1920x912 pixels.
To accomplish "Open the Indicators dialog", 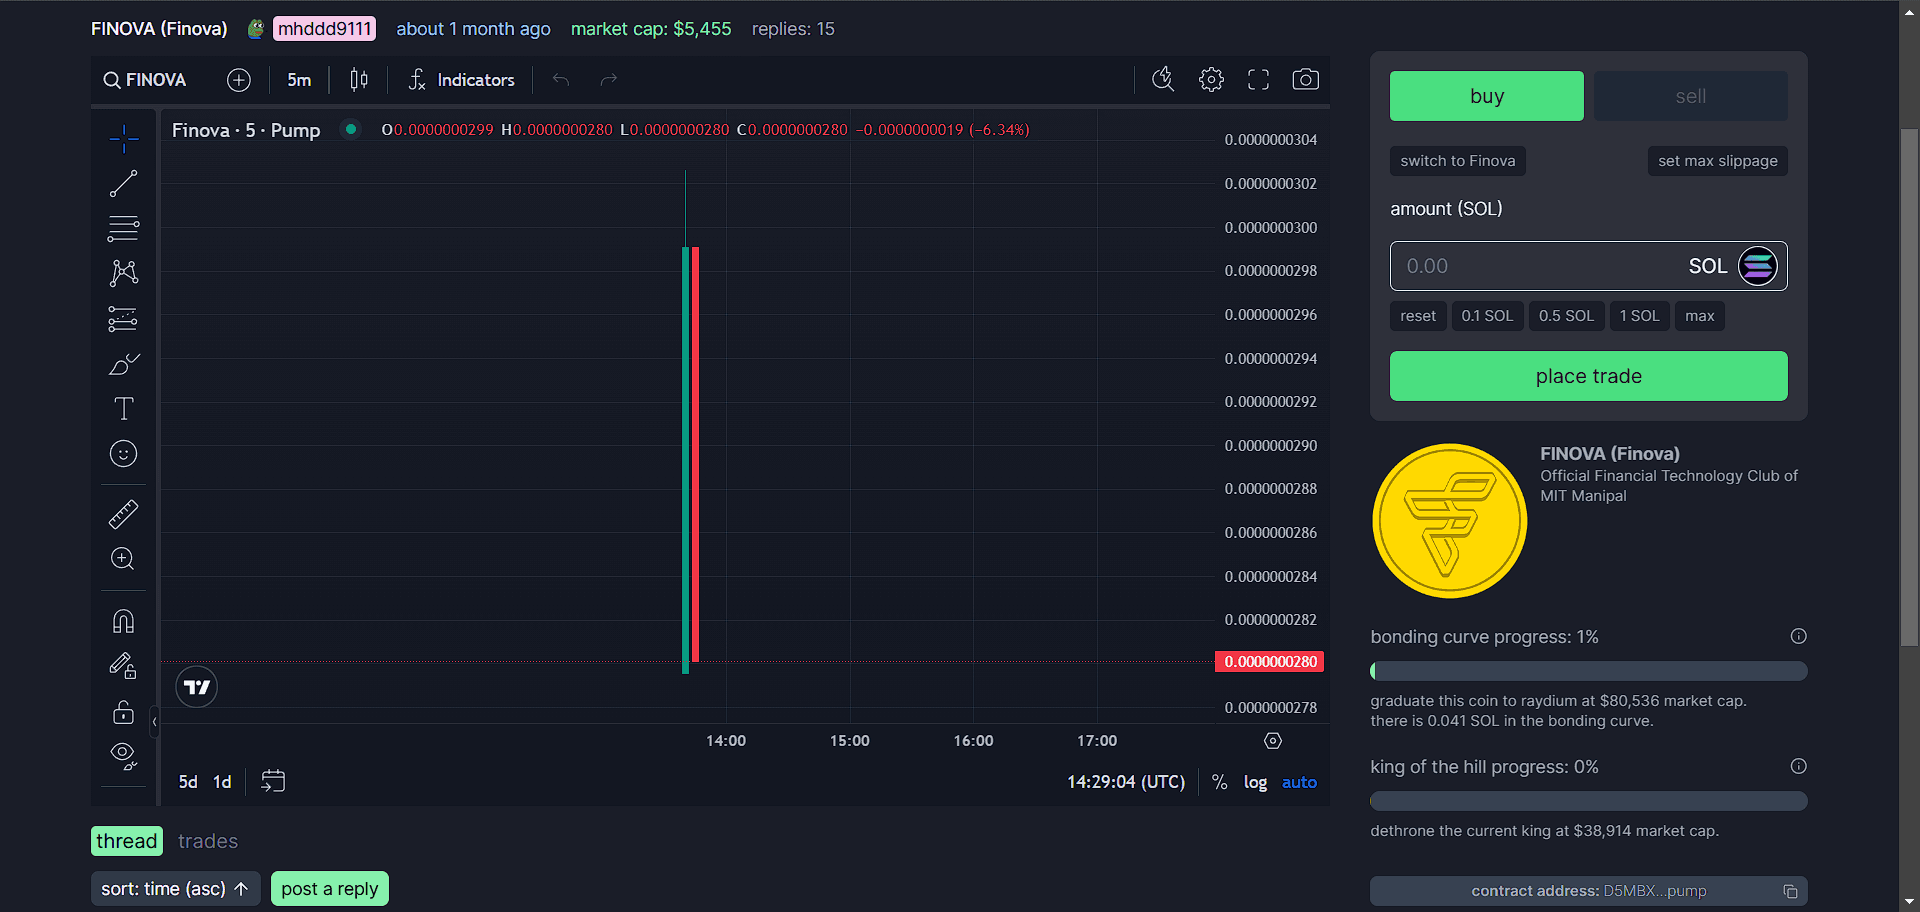I will 461,80.
